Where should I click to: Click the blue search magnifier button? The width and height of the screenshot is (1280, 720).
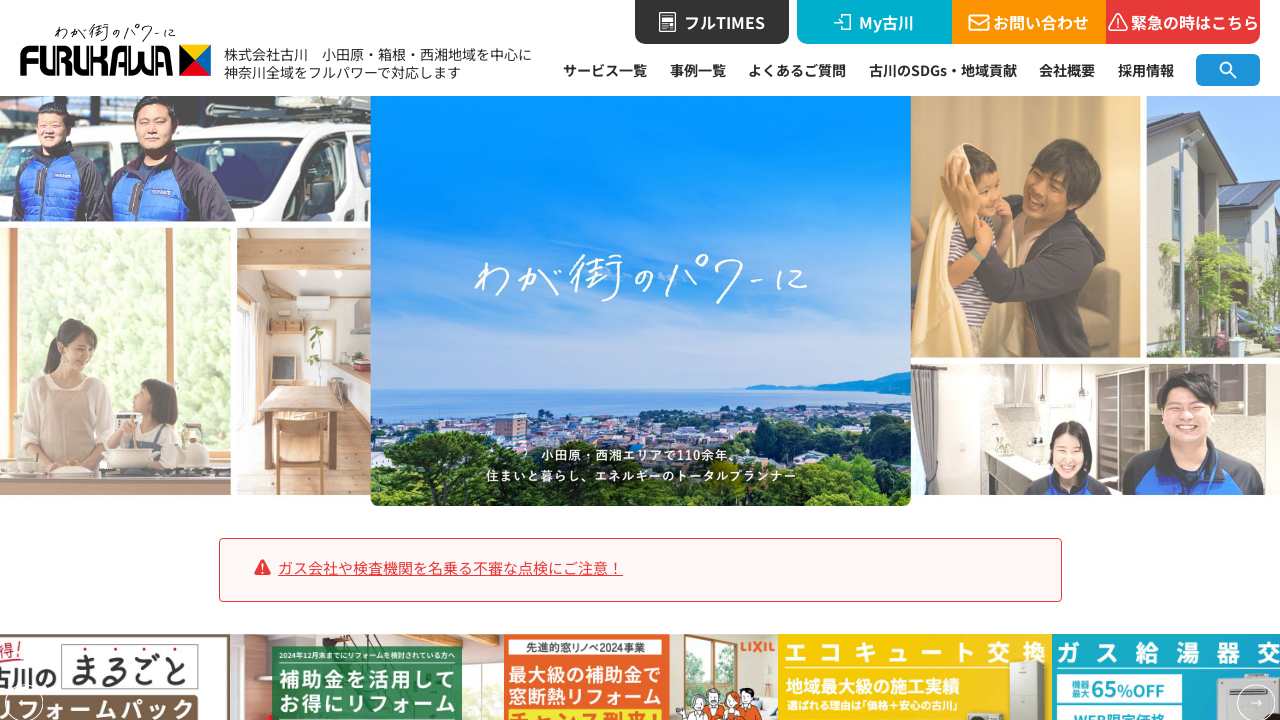coord(1227,70)
